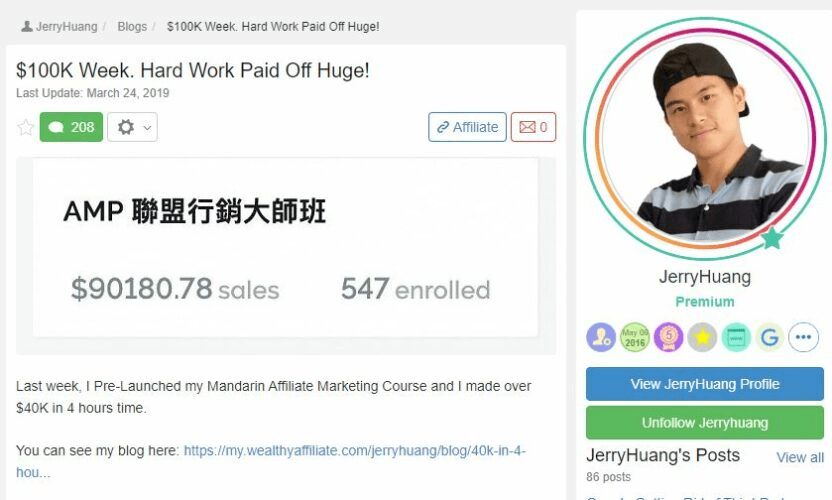Image resolution: width=832 pixels, height=500 pixels.
Task: Open View all posts link
Action: [x=800, y=457]
